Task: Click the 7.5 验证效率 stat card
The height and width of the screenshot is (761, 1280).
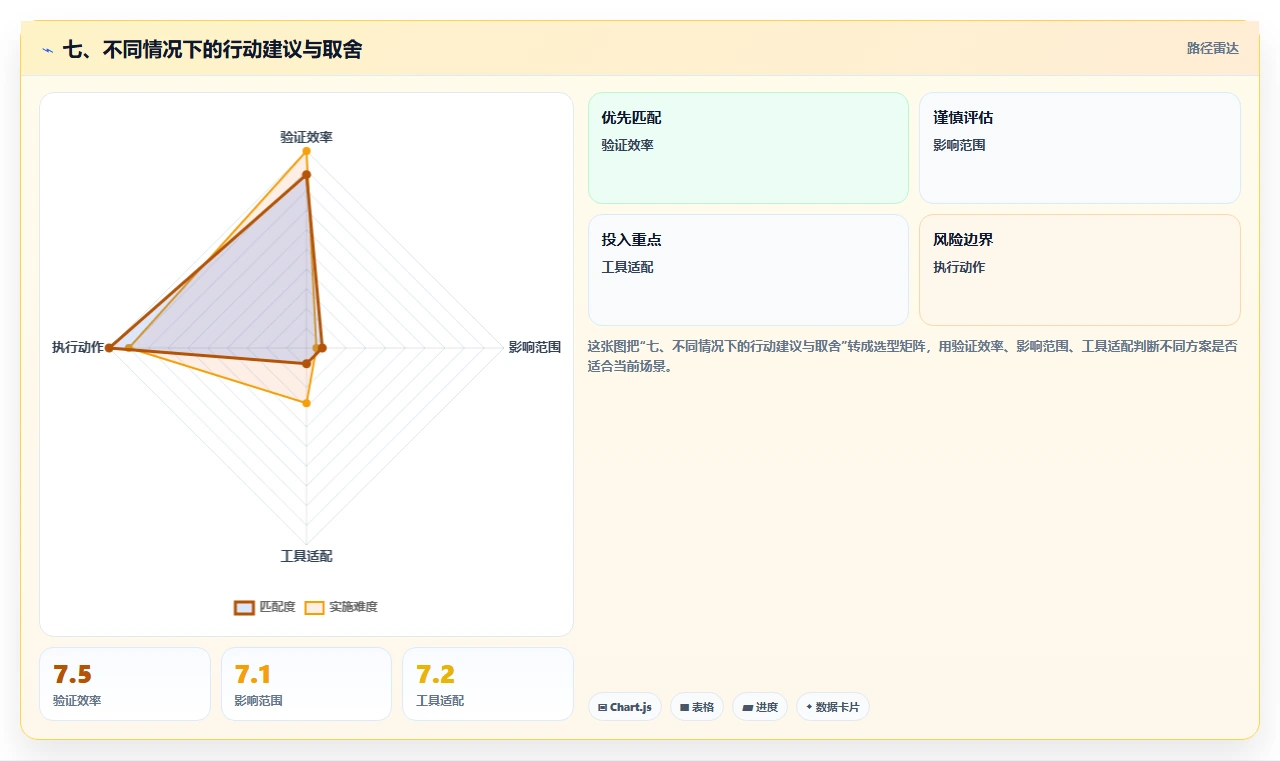Action: pos(125,684)
